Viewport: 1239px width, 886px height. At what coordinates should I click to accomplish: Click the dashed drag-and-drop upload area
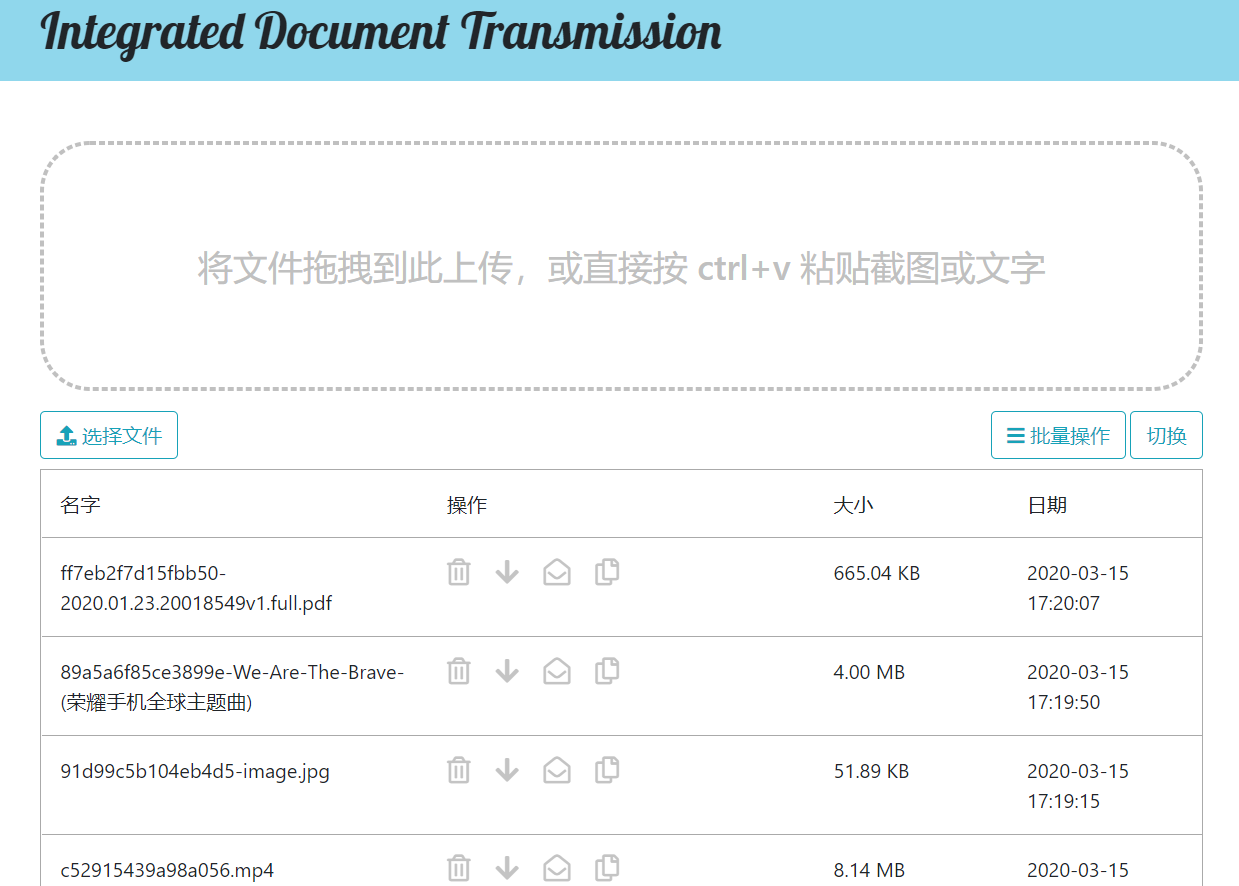[x=621, y=267]
